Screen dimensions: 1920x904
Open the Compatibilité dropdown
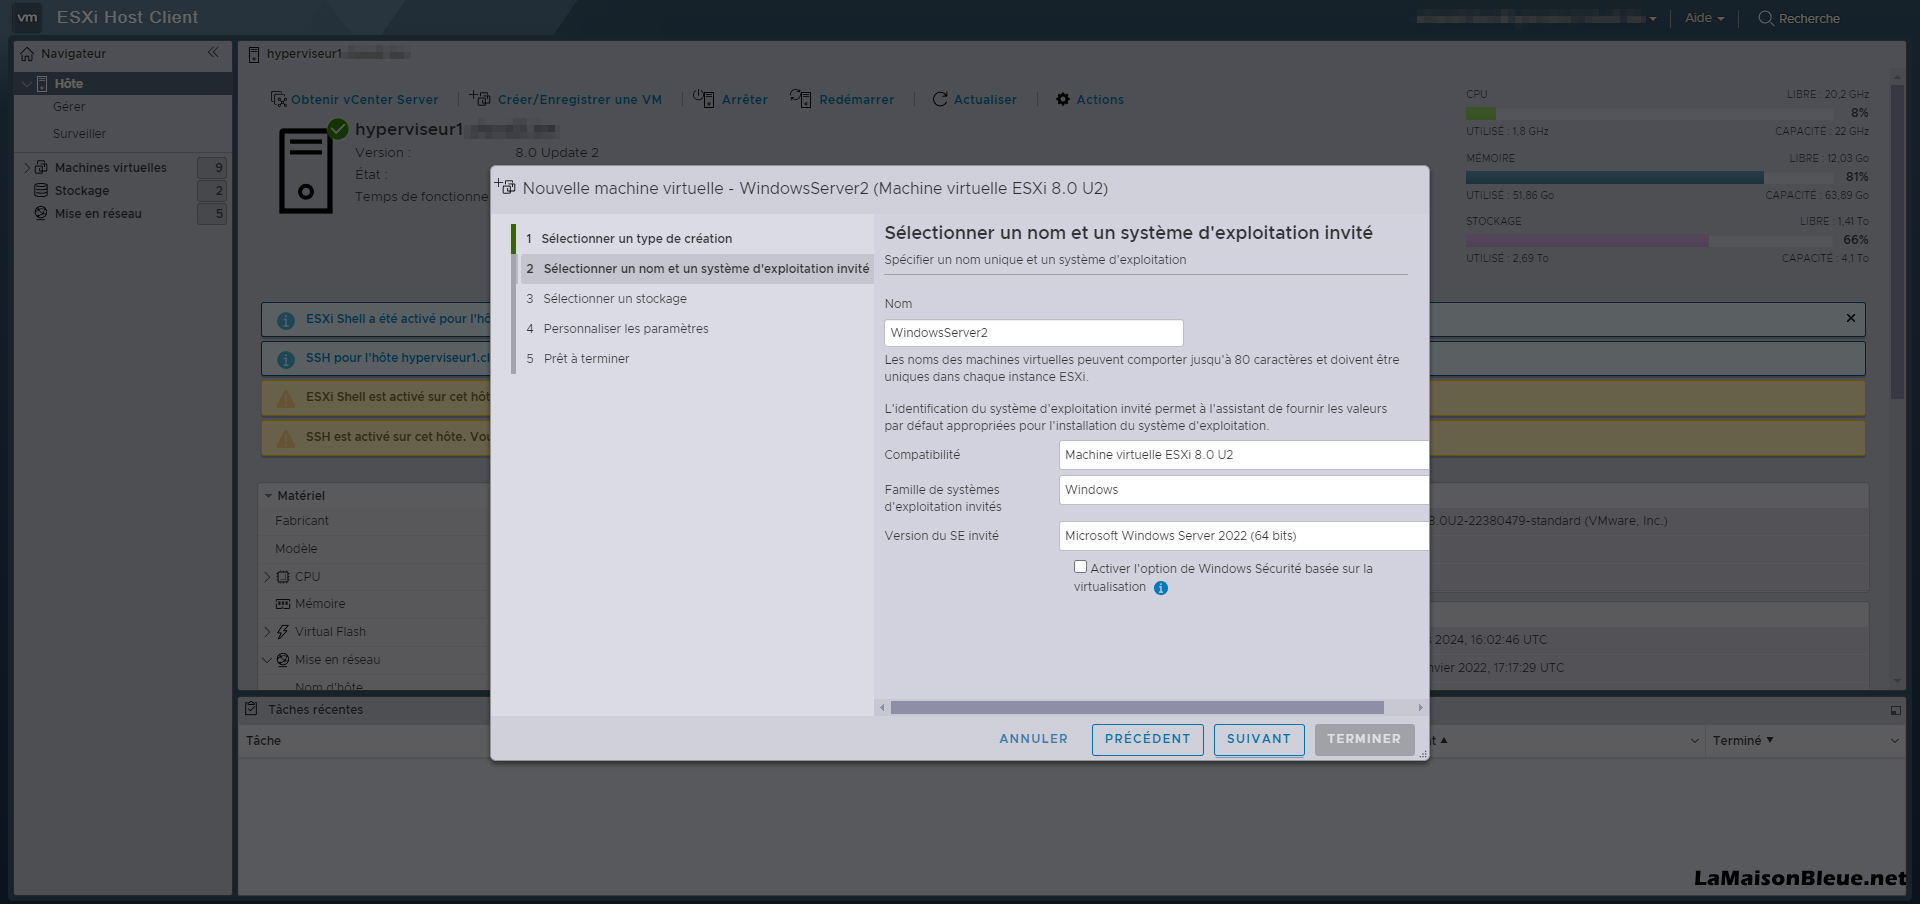(x=1243, y=455)
